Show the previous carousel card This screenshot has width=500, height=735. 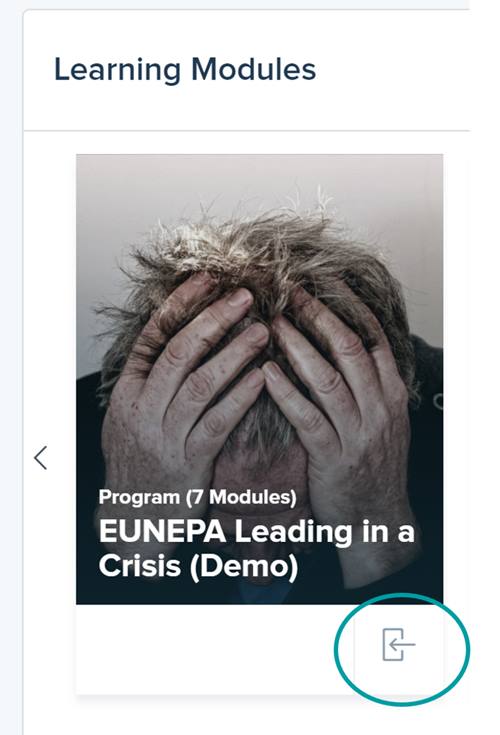pyautogui.click(x=41, y=458)
